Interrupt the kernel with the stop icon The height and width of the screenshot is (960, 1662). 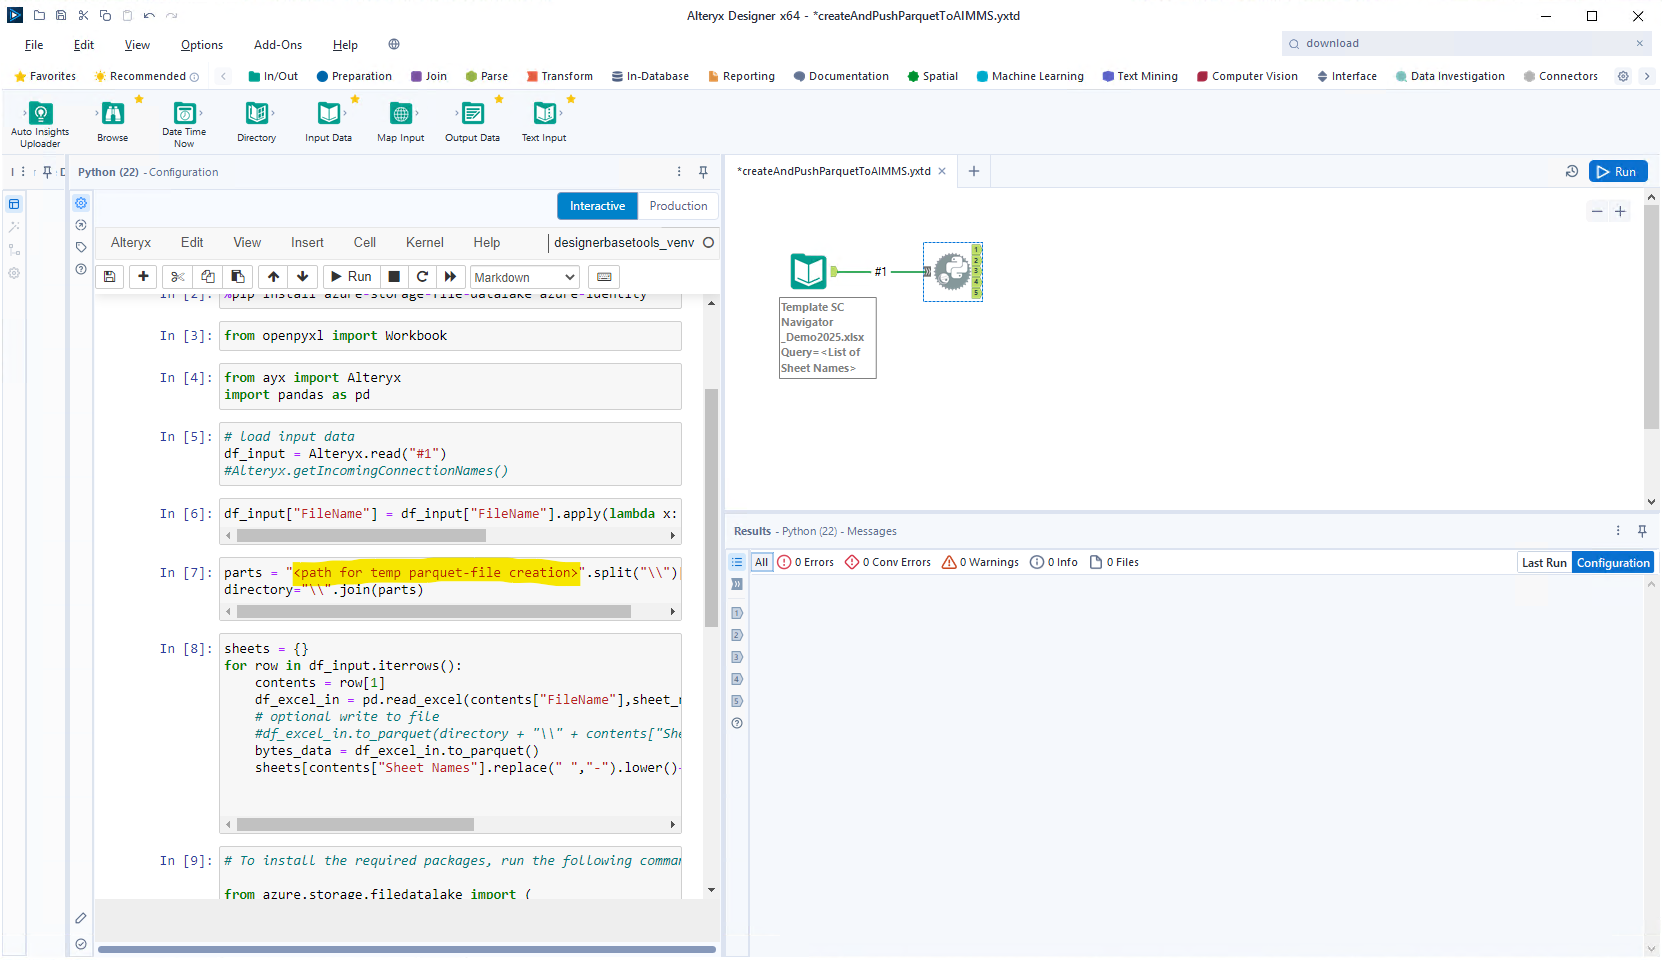click(394, 277)
